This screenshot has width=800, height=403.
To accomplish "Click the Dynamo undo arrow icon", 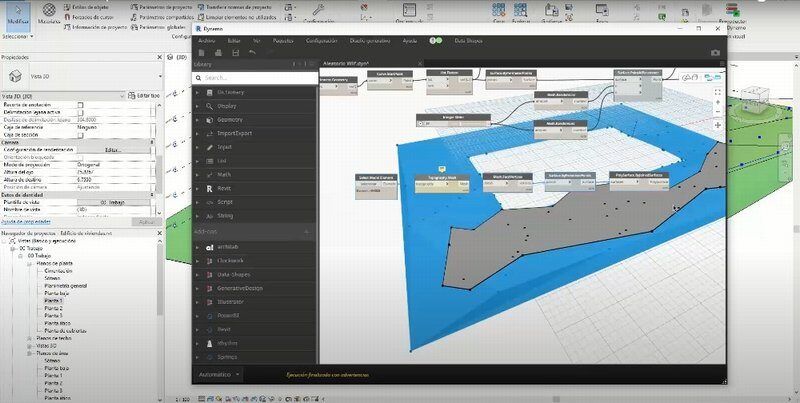I will pyautogui.click(x=252, y=52).
